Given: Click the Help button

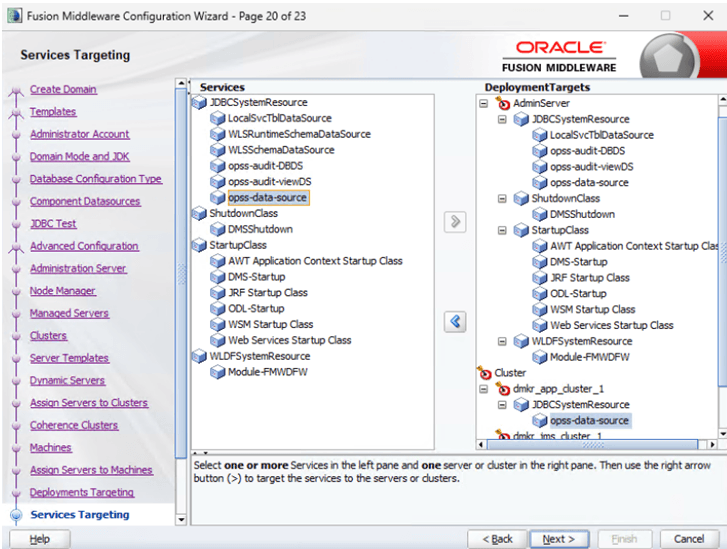Looking at the screenshot, I should click(x=39, y=539).
